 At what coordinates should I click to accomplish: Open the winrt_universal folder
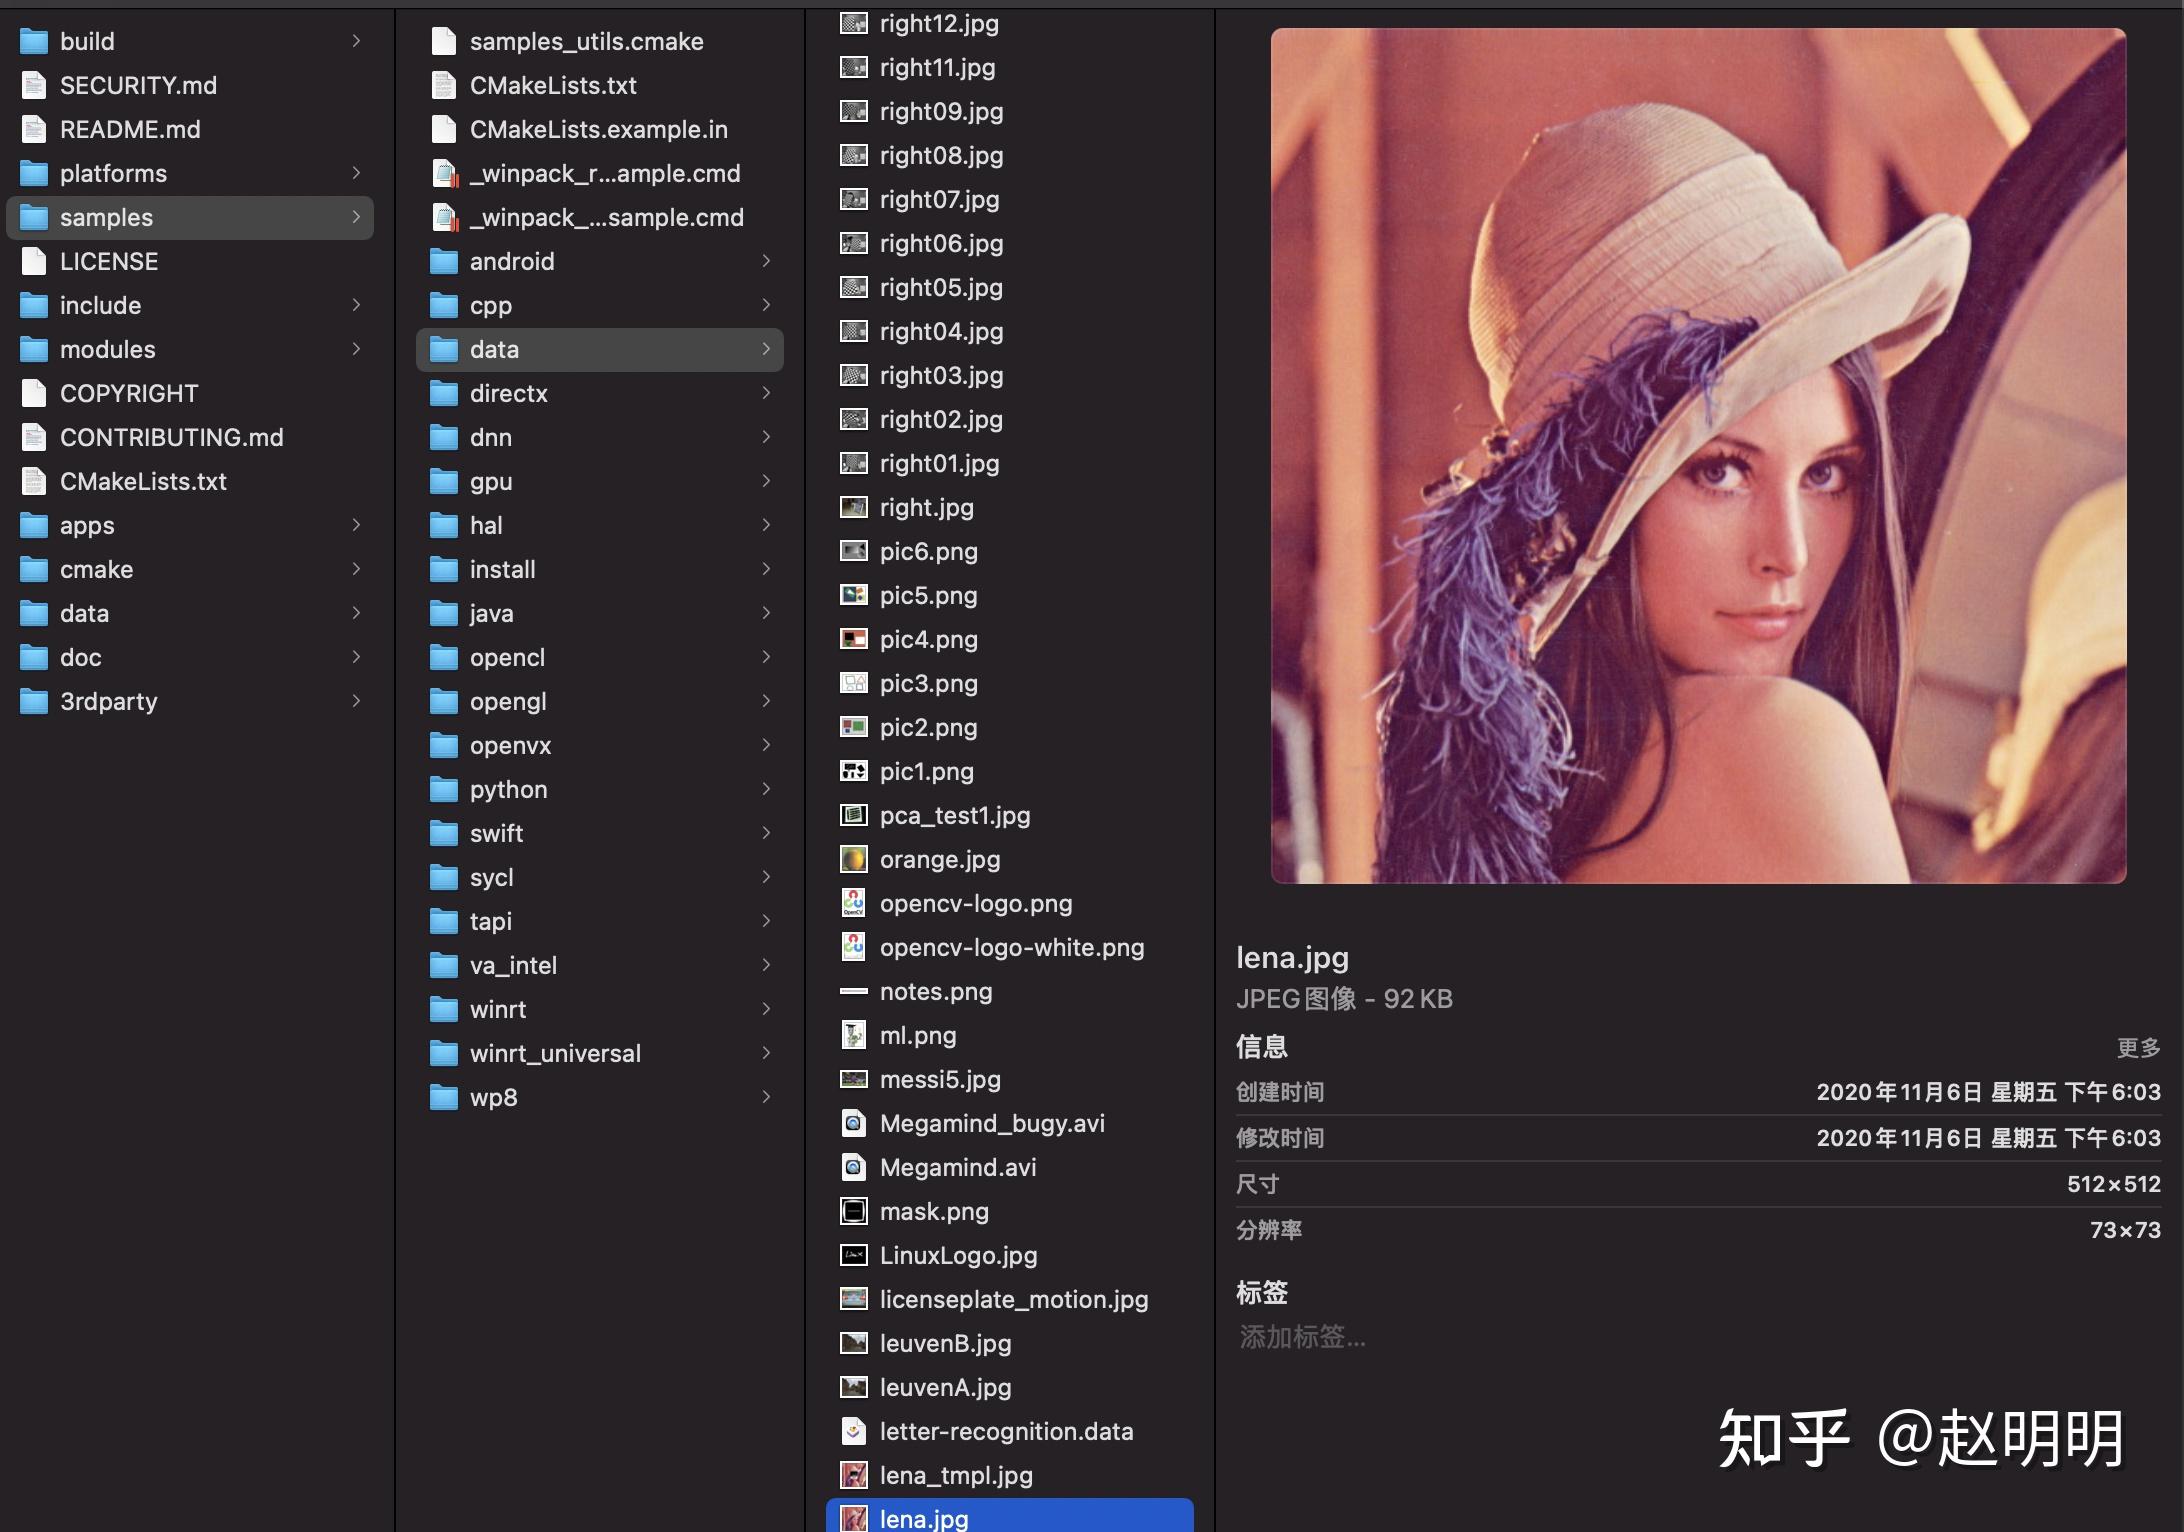tap(554, 1053)
